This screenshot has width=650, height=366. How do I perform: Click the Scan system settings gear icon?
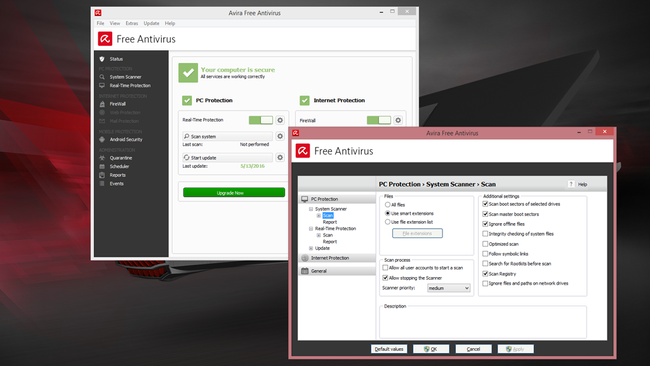[x=280, y=136]
